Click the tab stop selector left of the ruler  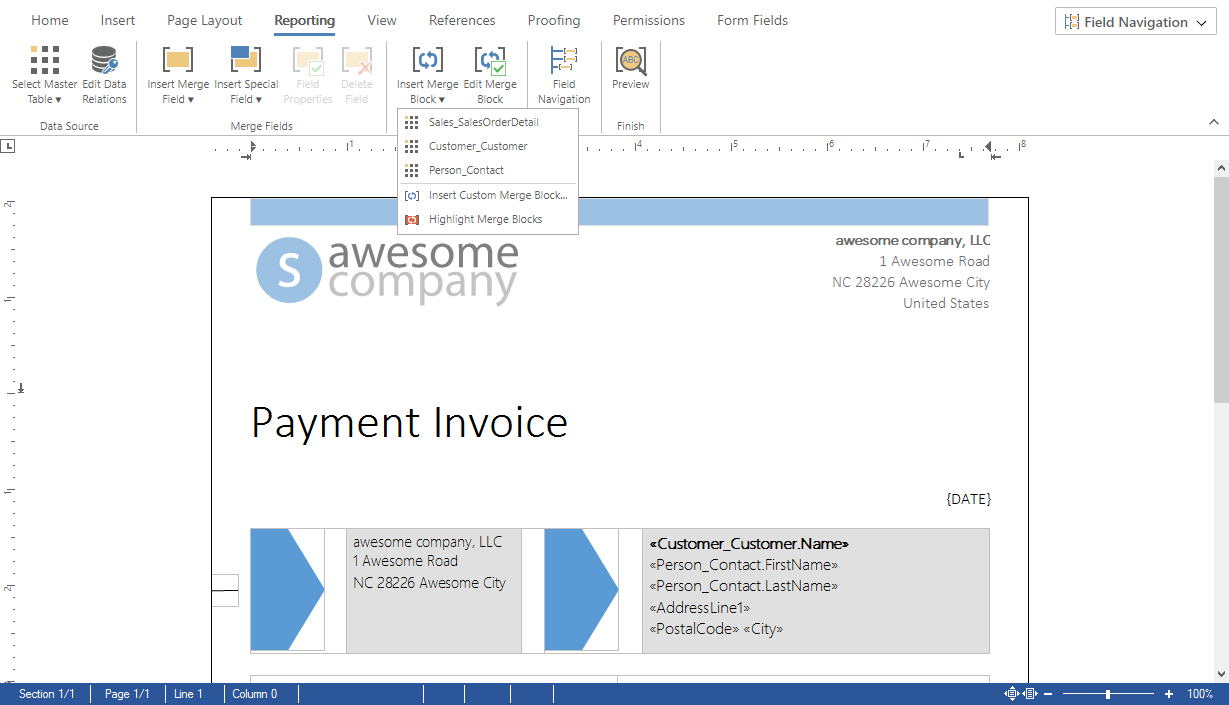point(8,146)
